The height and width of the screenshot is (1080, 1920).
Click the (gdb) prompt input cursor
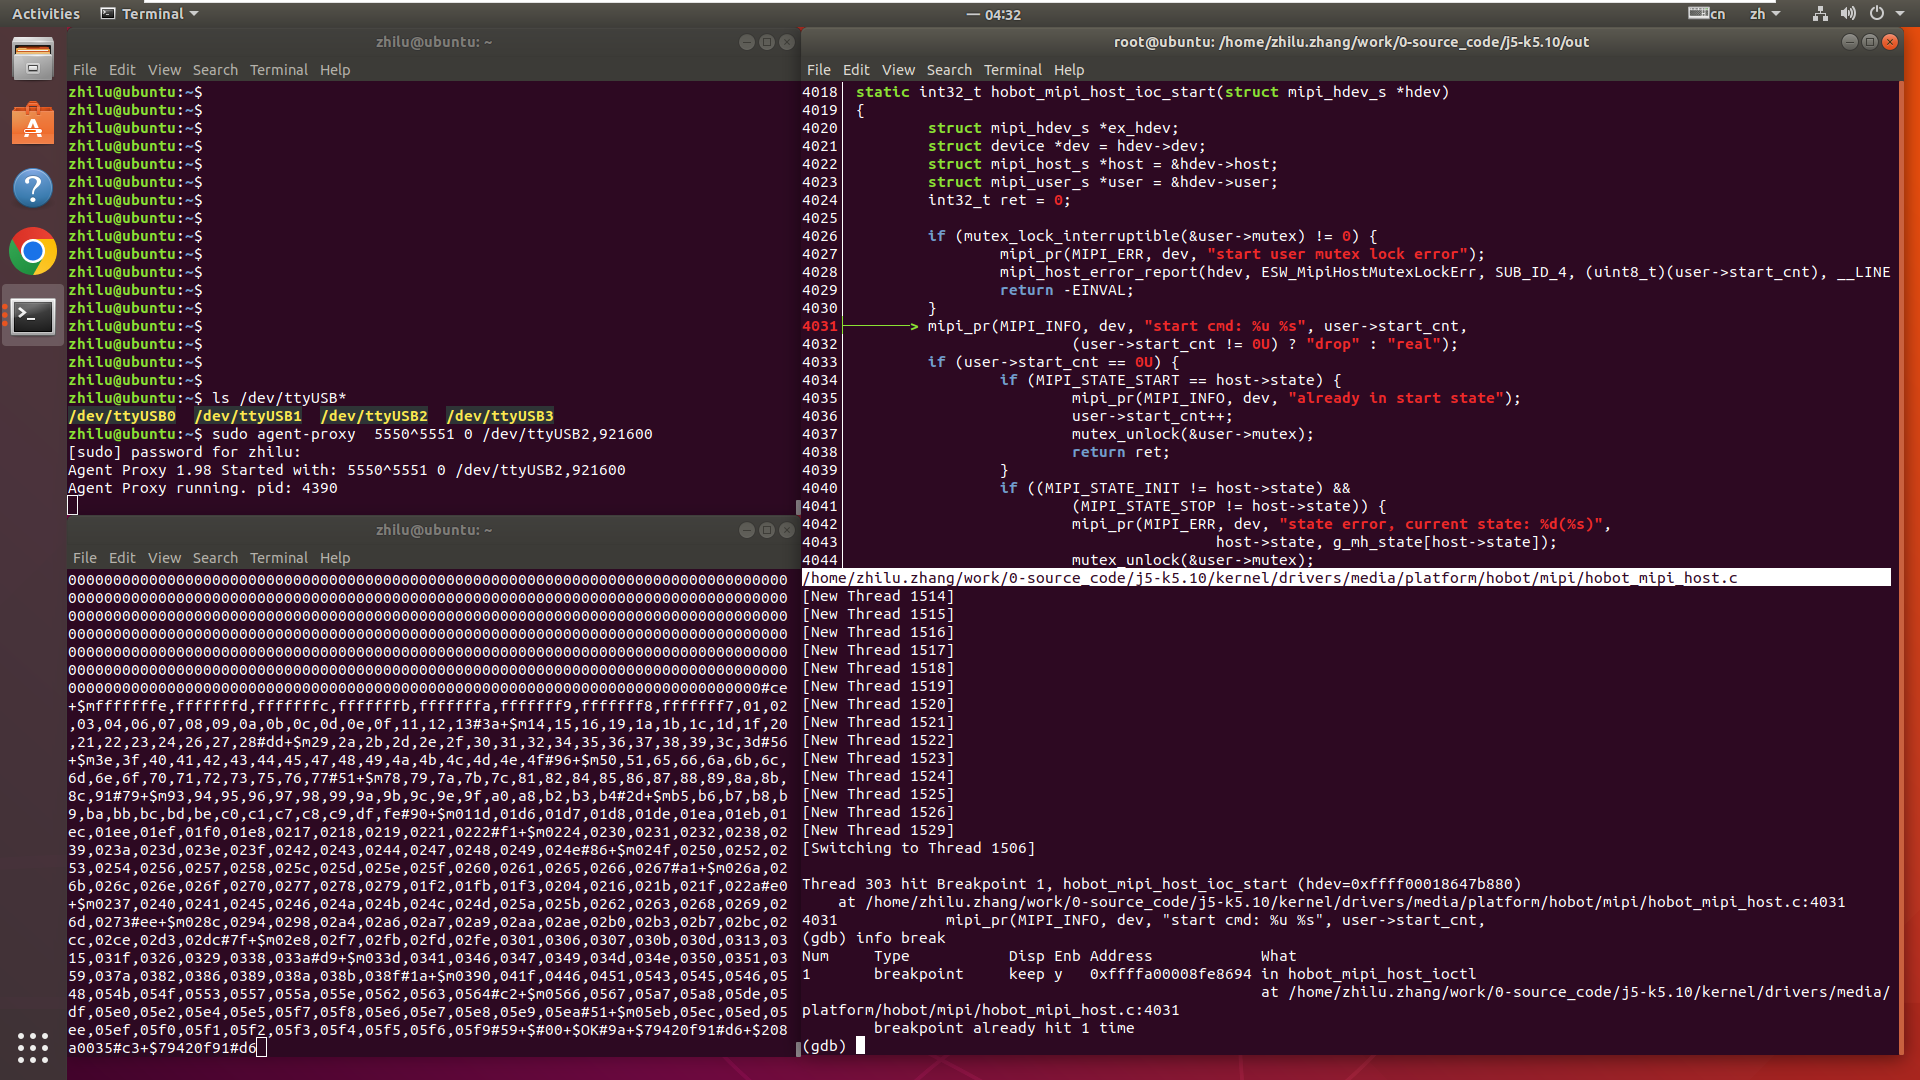pos(860,1046)
